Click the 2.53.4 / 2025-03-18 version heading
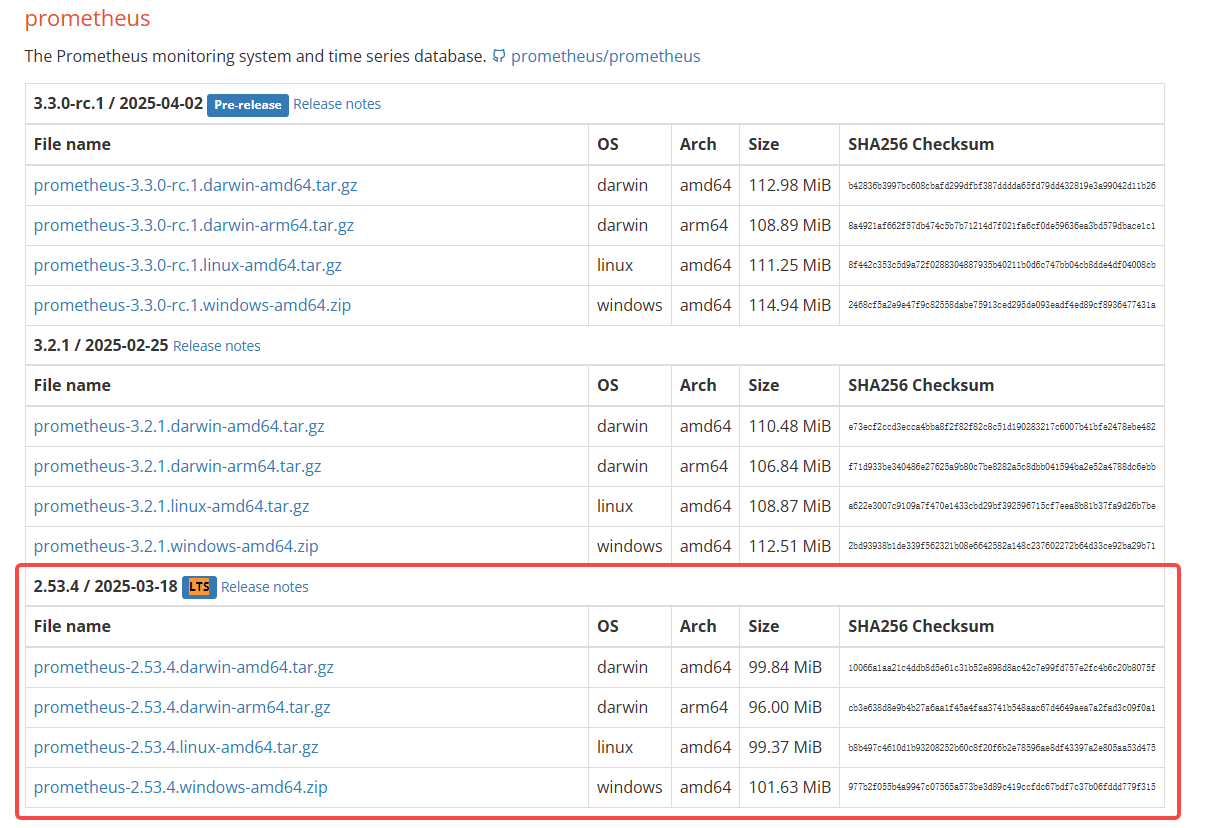This screenshot has width=1212, height=828. tap(105, 586)
